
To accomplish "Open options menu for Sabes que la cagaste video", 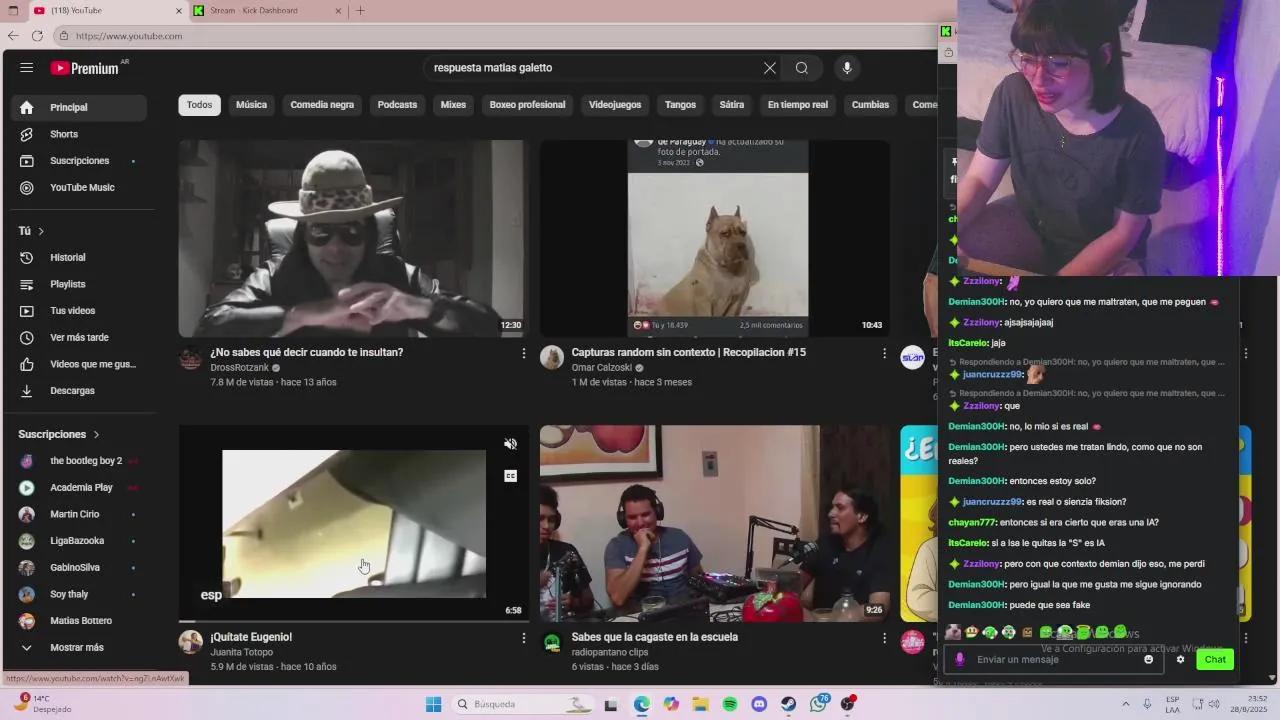I will coord(884,638).
